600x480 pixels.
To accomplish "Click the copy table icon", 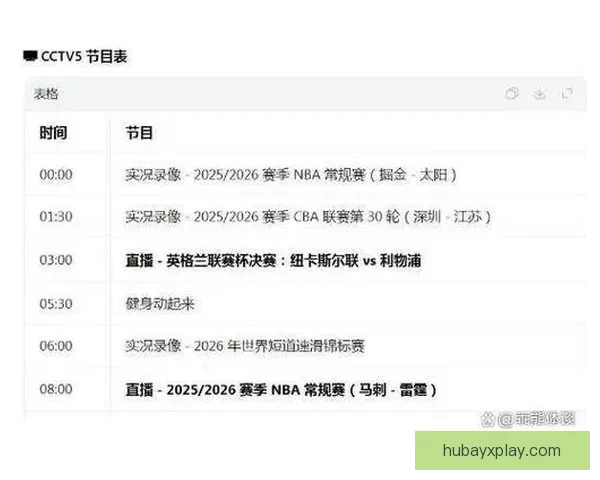I will (512, 93).
